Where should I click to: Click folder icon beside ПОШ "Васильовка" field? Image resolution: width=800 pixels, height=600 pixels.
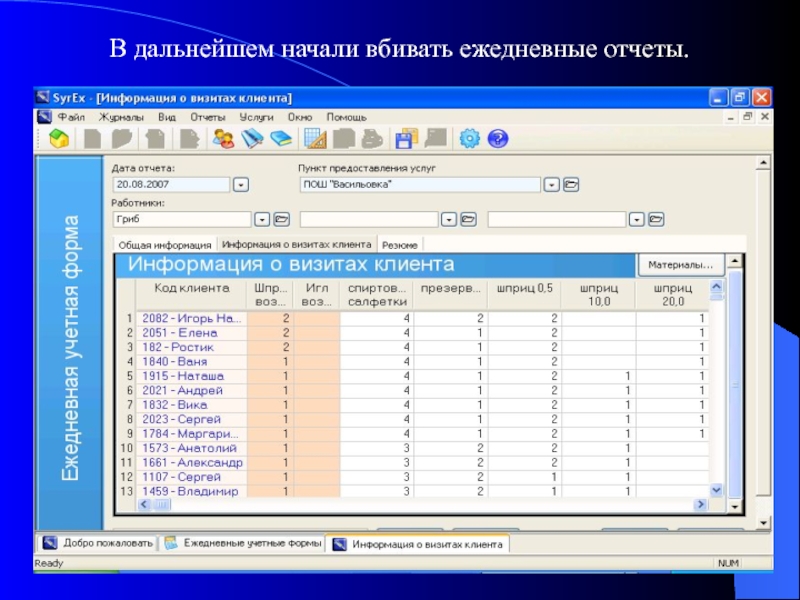coord(571,185)
